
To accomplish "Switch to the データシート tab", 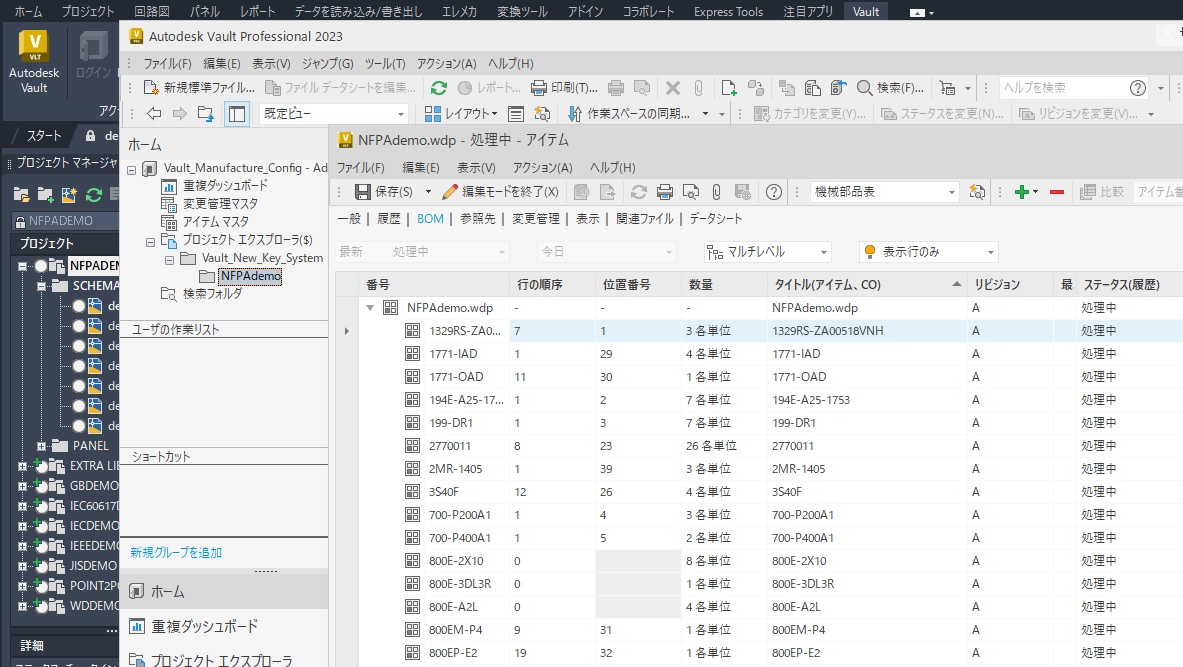I will [715, 219].
